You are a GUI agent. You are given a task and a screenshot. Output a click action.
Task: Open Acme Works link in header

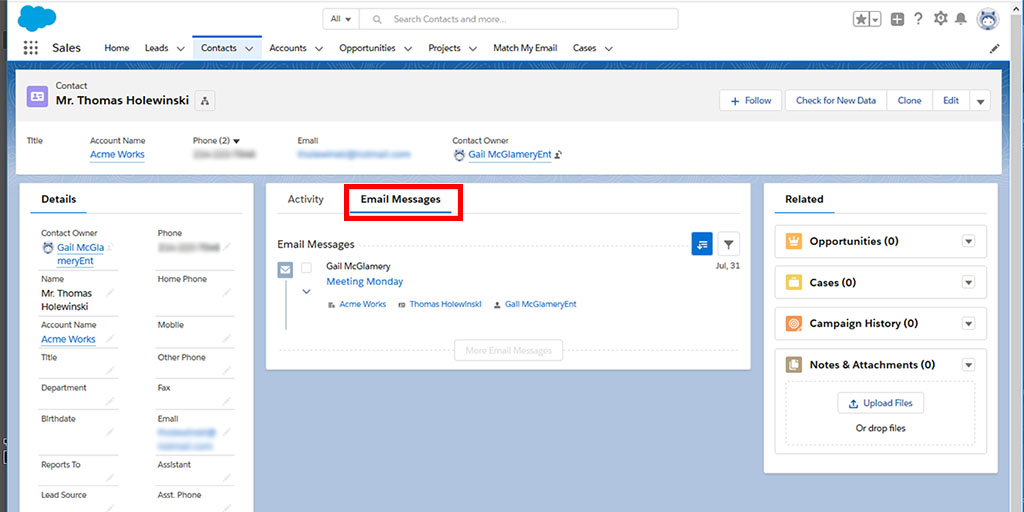pyautogui.click(x=118, y=155)
